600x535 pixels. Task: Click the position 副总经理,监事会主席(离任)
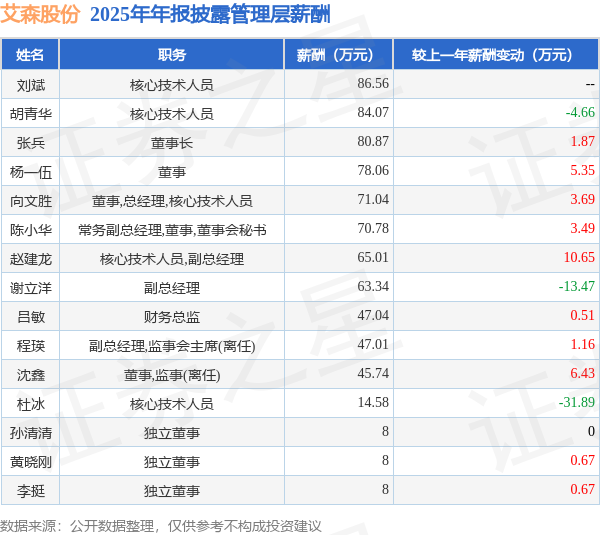172,346
